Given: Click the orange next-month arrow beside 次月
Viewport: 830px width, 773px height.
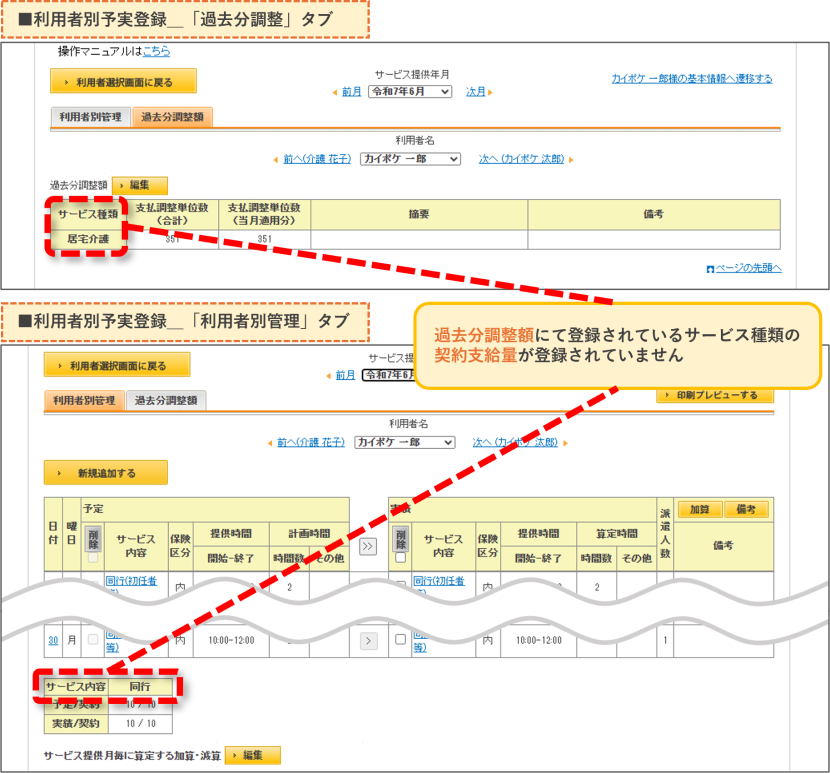Looking at the screenshot, I should click(x=490, y=93).
